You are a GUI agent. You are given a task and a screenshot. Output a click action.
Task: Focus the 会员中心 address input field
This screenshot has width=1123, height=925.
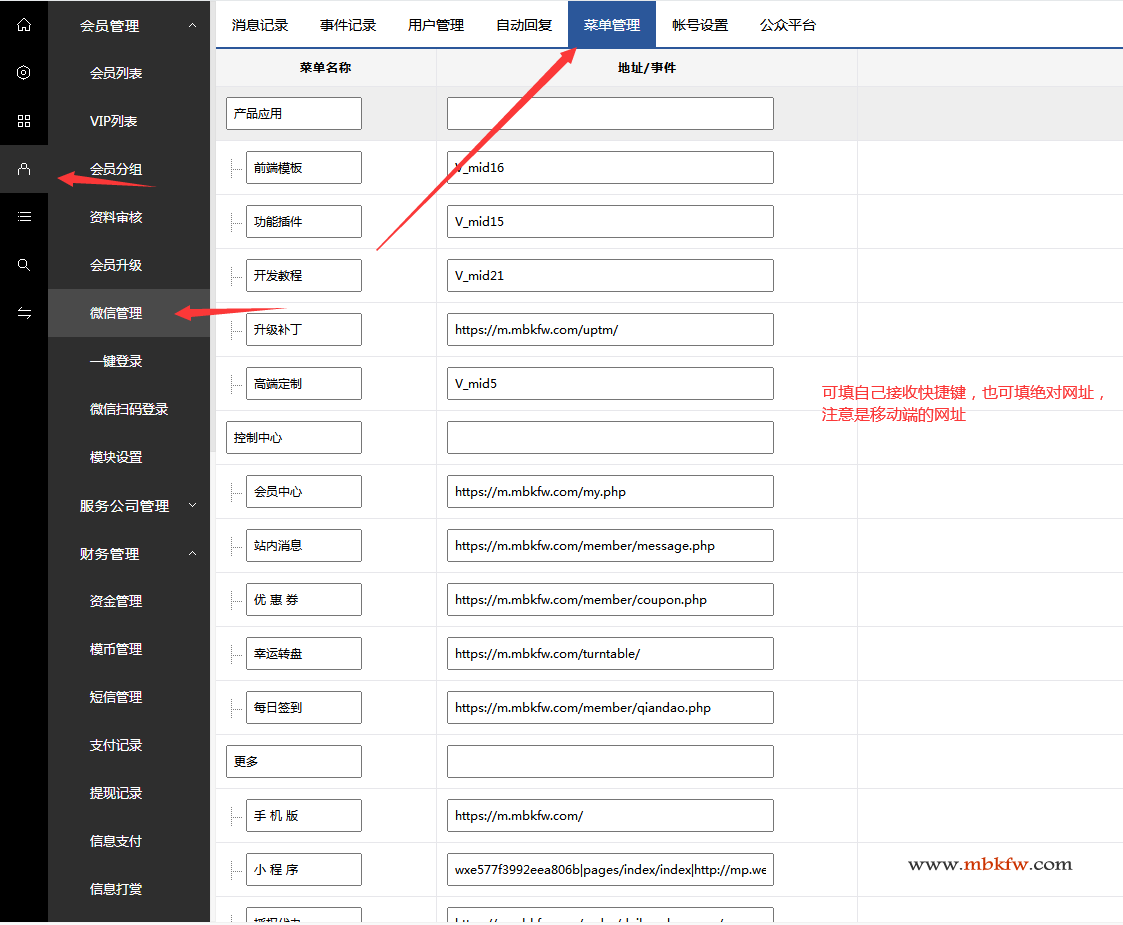pyautogui.click(x=610, y=492)
